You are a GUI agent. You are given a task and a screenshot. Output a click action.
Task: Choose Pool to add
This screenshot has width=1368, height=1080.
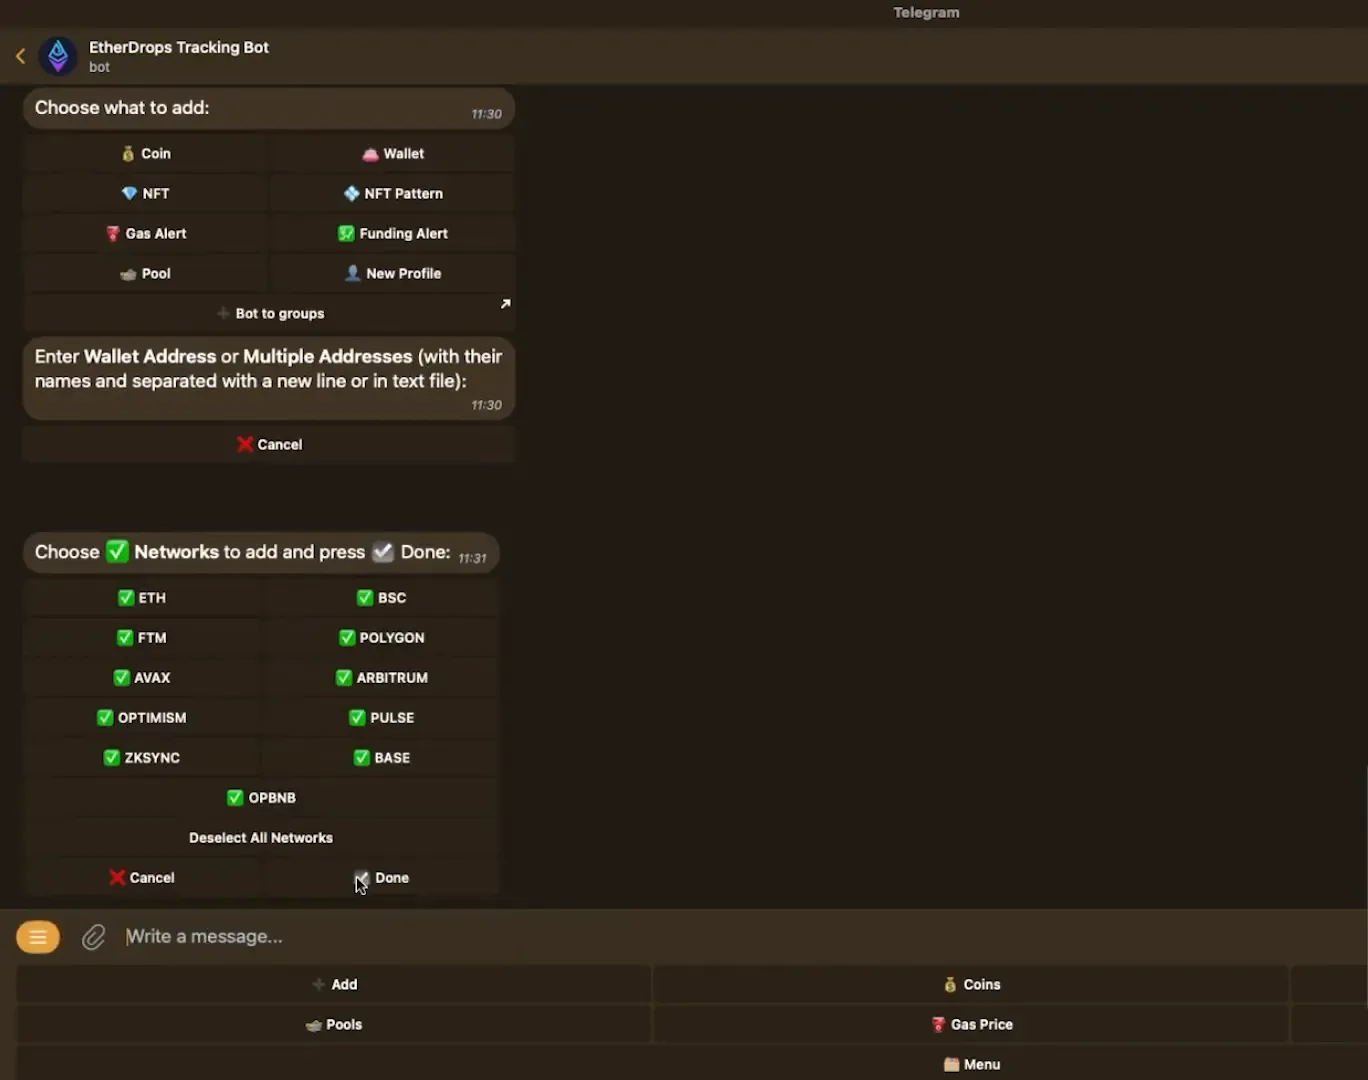(x=146, y=273)
